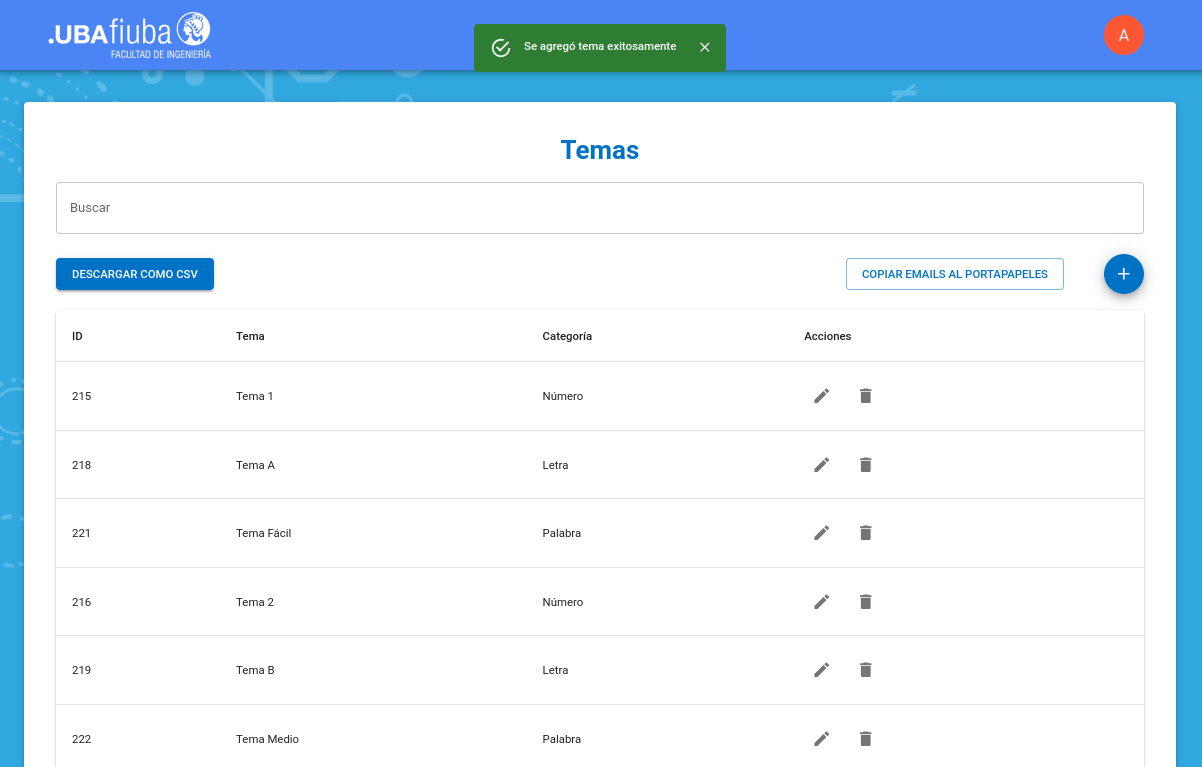This screenshot has width=1202, height=767.
Task: Remove the Tema Fácil entry
Action: (866, 533)
